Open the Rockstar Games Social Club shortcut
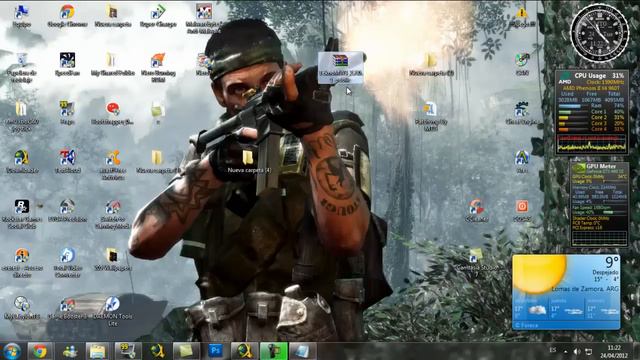640x360 pixels. point(22,214)
